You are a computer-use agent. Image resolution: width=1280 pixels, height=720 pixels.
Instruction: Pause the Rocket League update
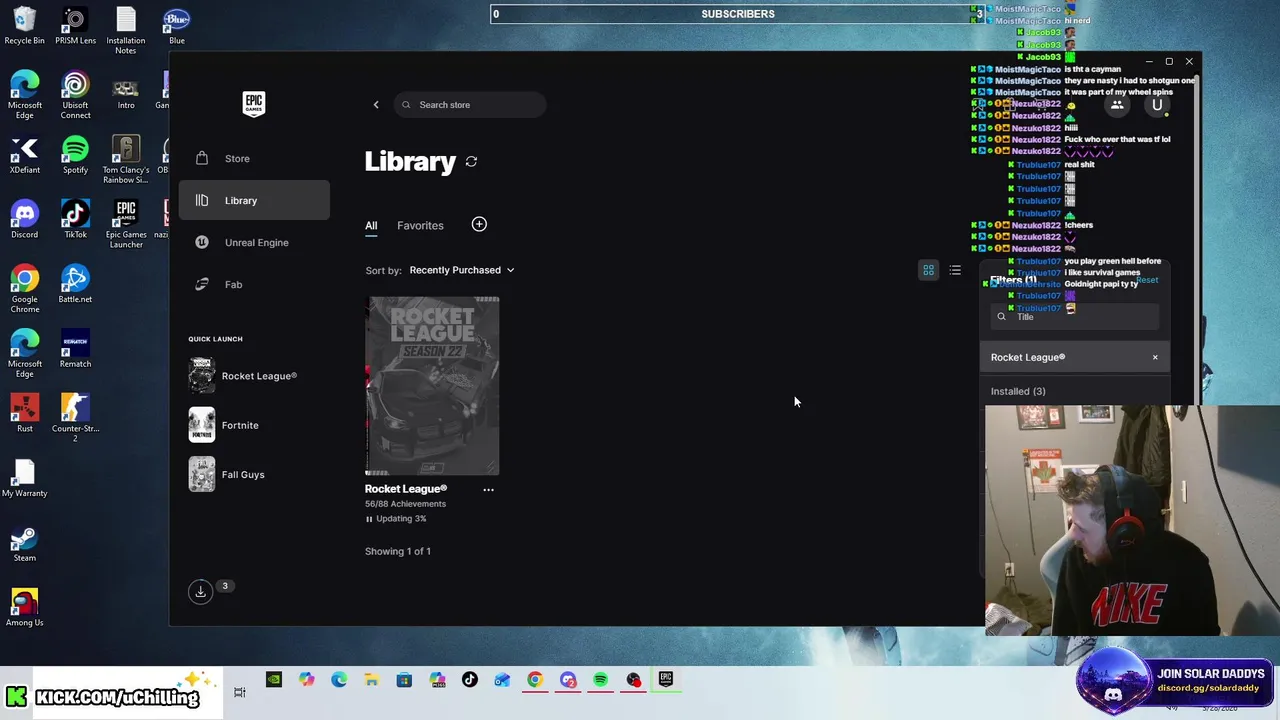point(369,519)
